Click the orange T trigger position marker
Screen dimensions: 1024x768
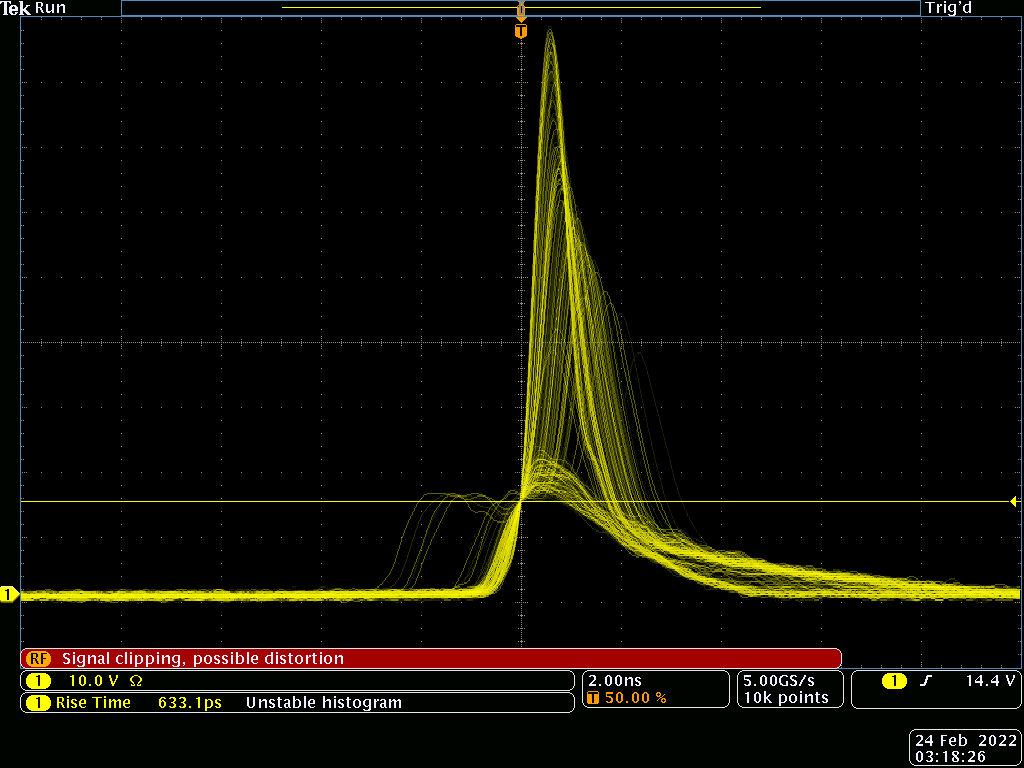[x=520, y=31]
